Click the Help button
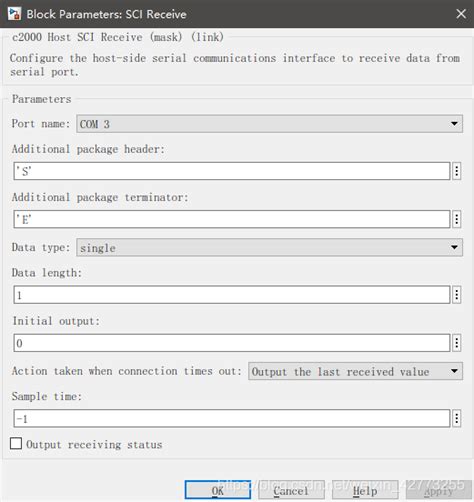 coord(365,490)
